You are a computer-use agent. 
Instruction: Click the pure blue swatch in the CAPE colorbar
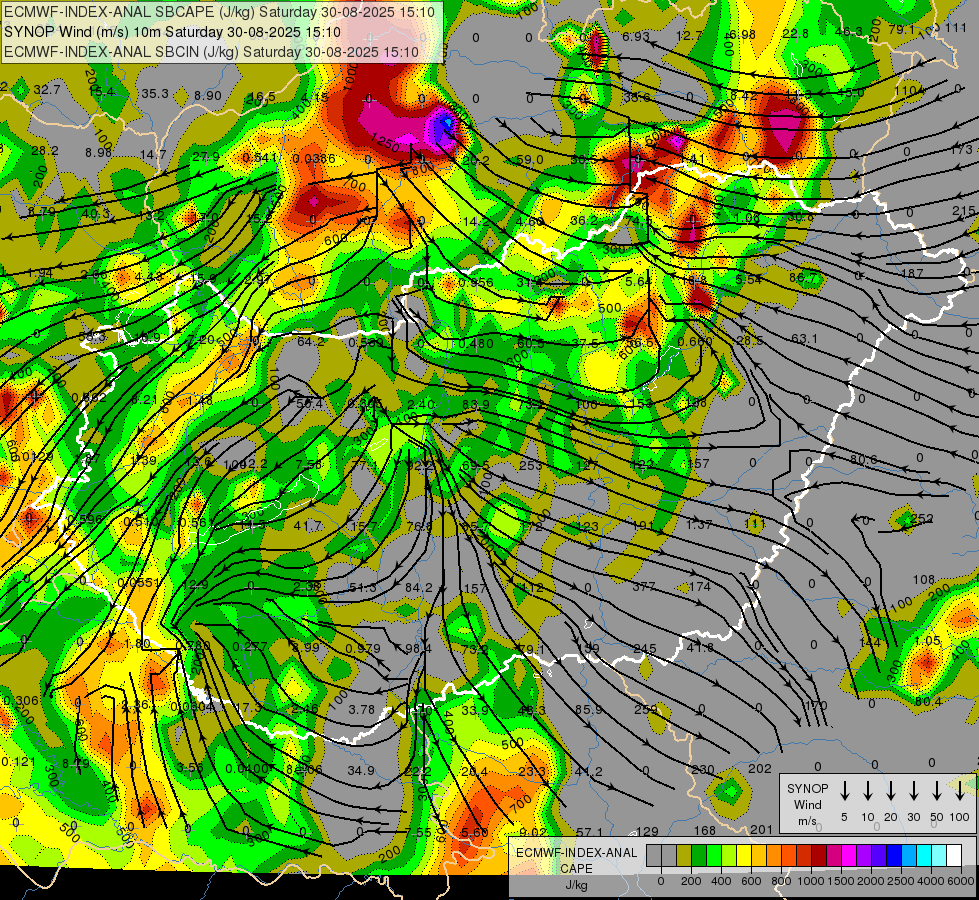pos(893,856)
